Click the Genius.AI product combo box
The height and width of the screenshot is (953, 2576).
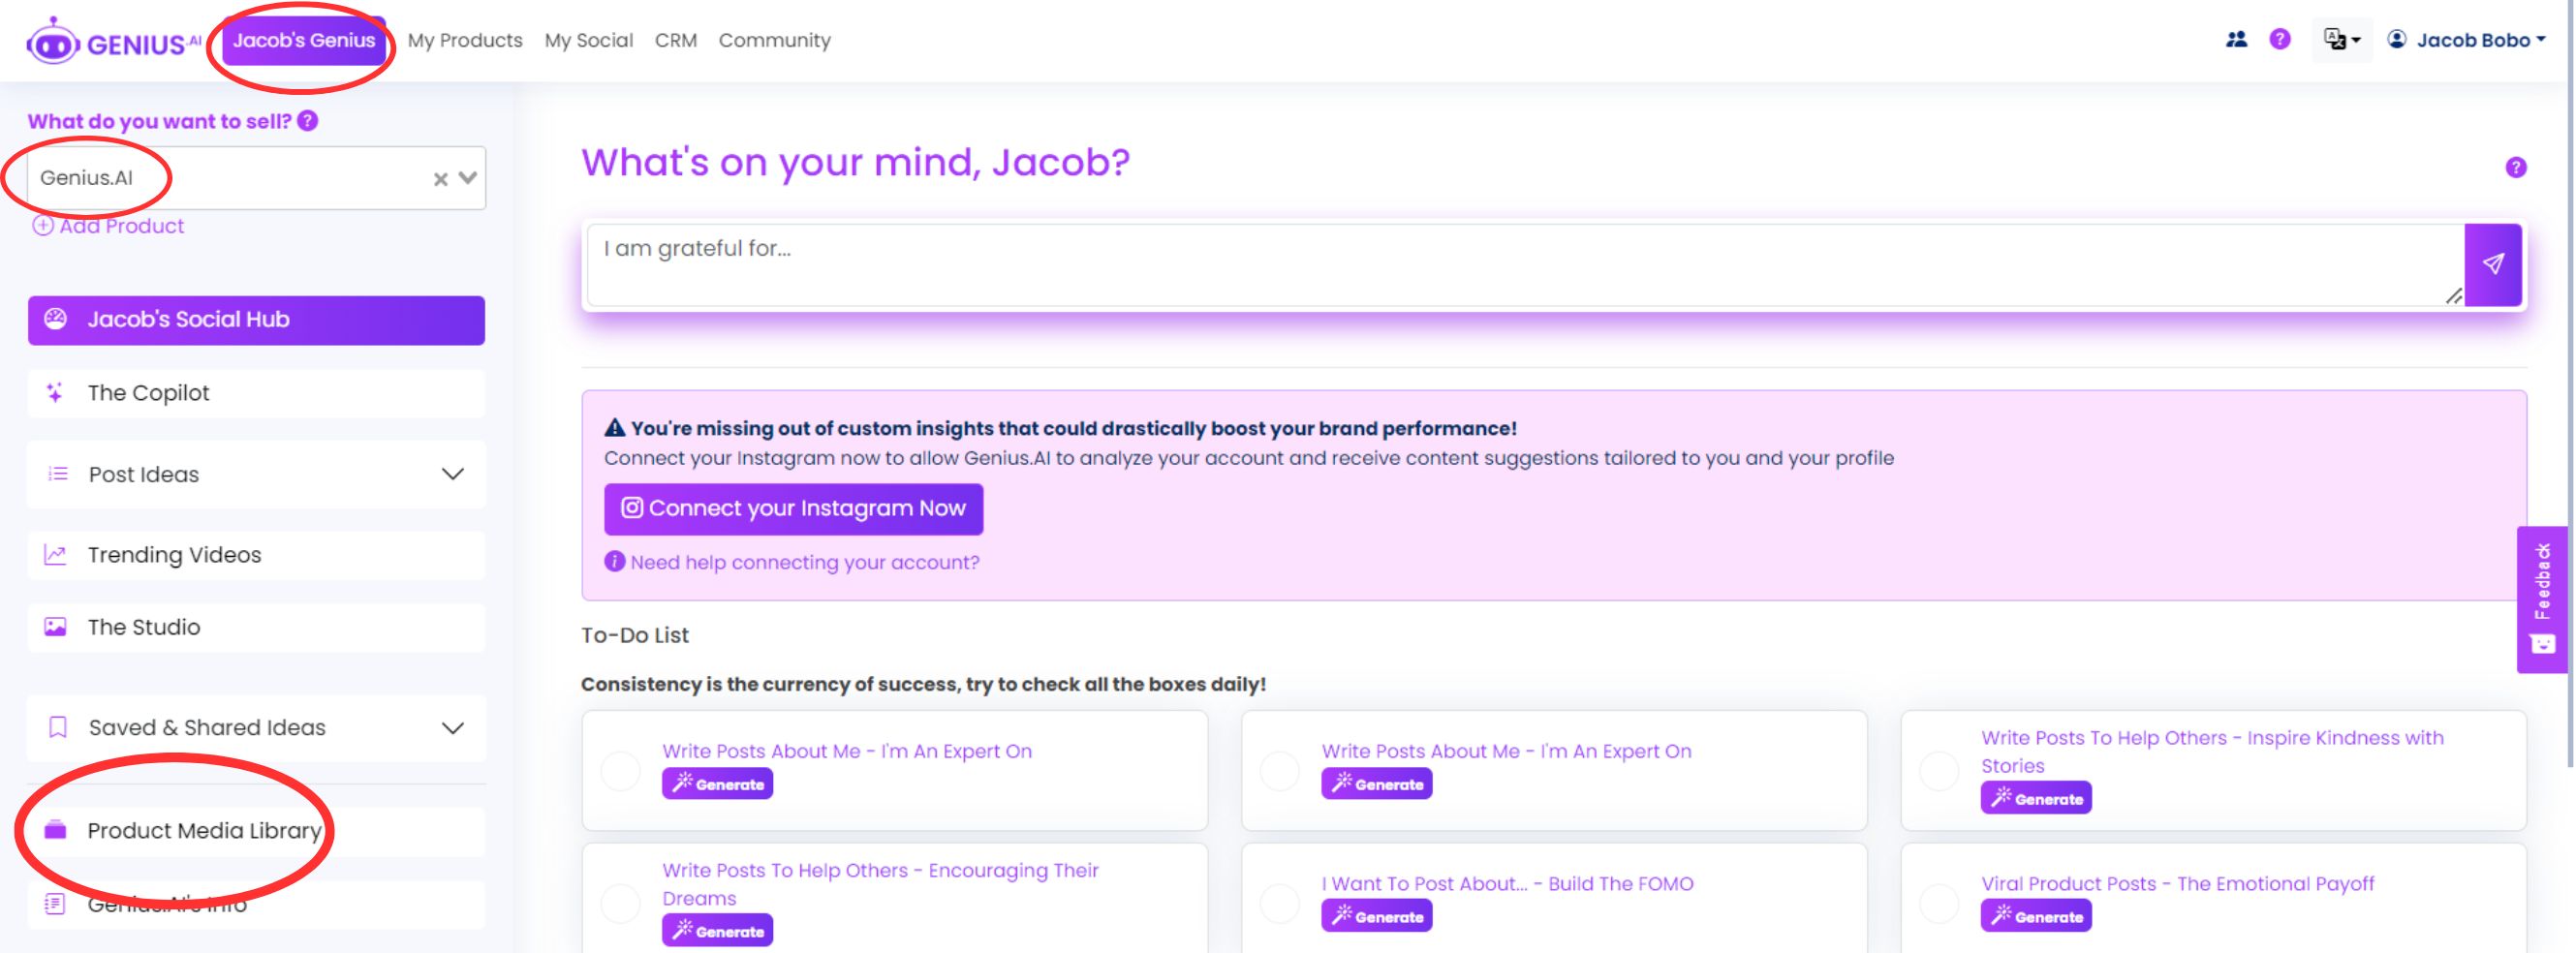(x=256, y=178)
